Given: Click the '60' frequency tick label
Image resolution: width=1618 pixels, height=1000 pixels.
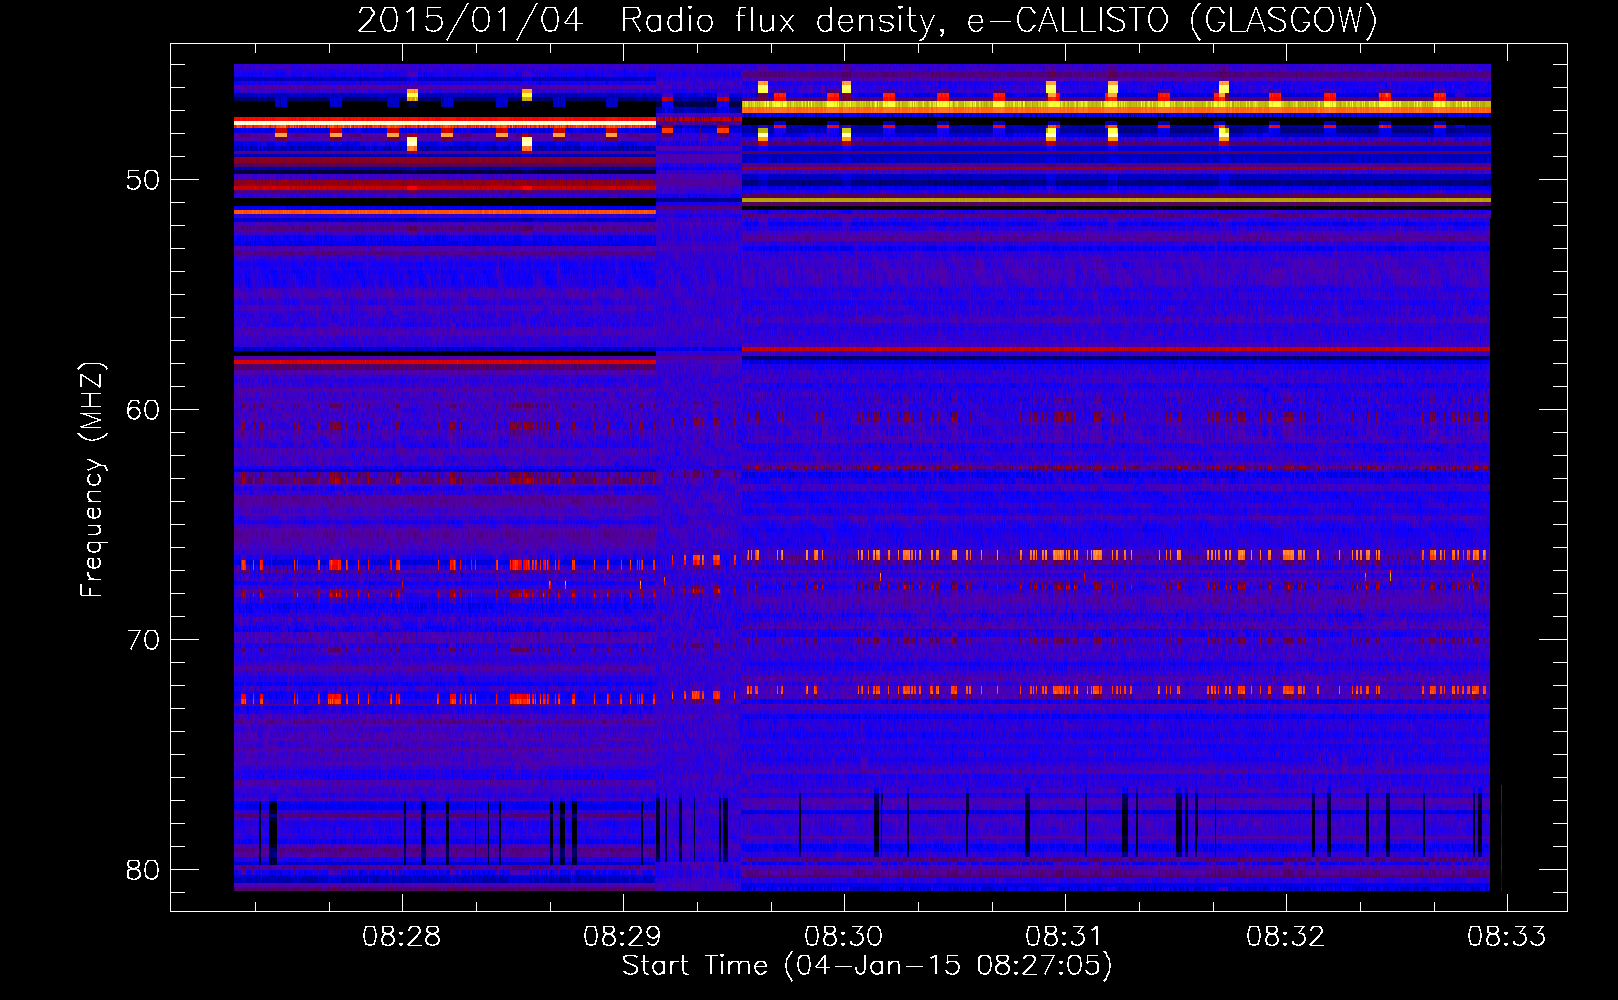Looking at the screenshot, I should click(x=143, y=411).
